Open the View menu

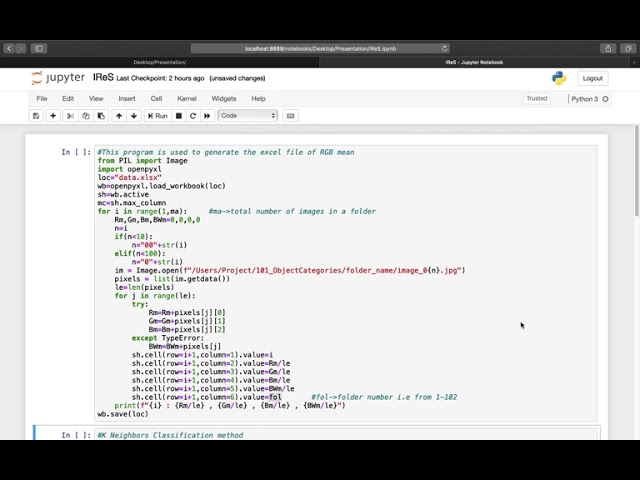96,99
